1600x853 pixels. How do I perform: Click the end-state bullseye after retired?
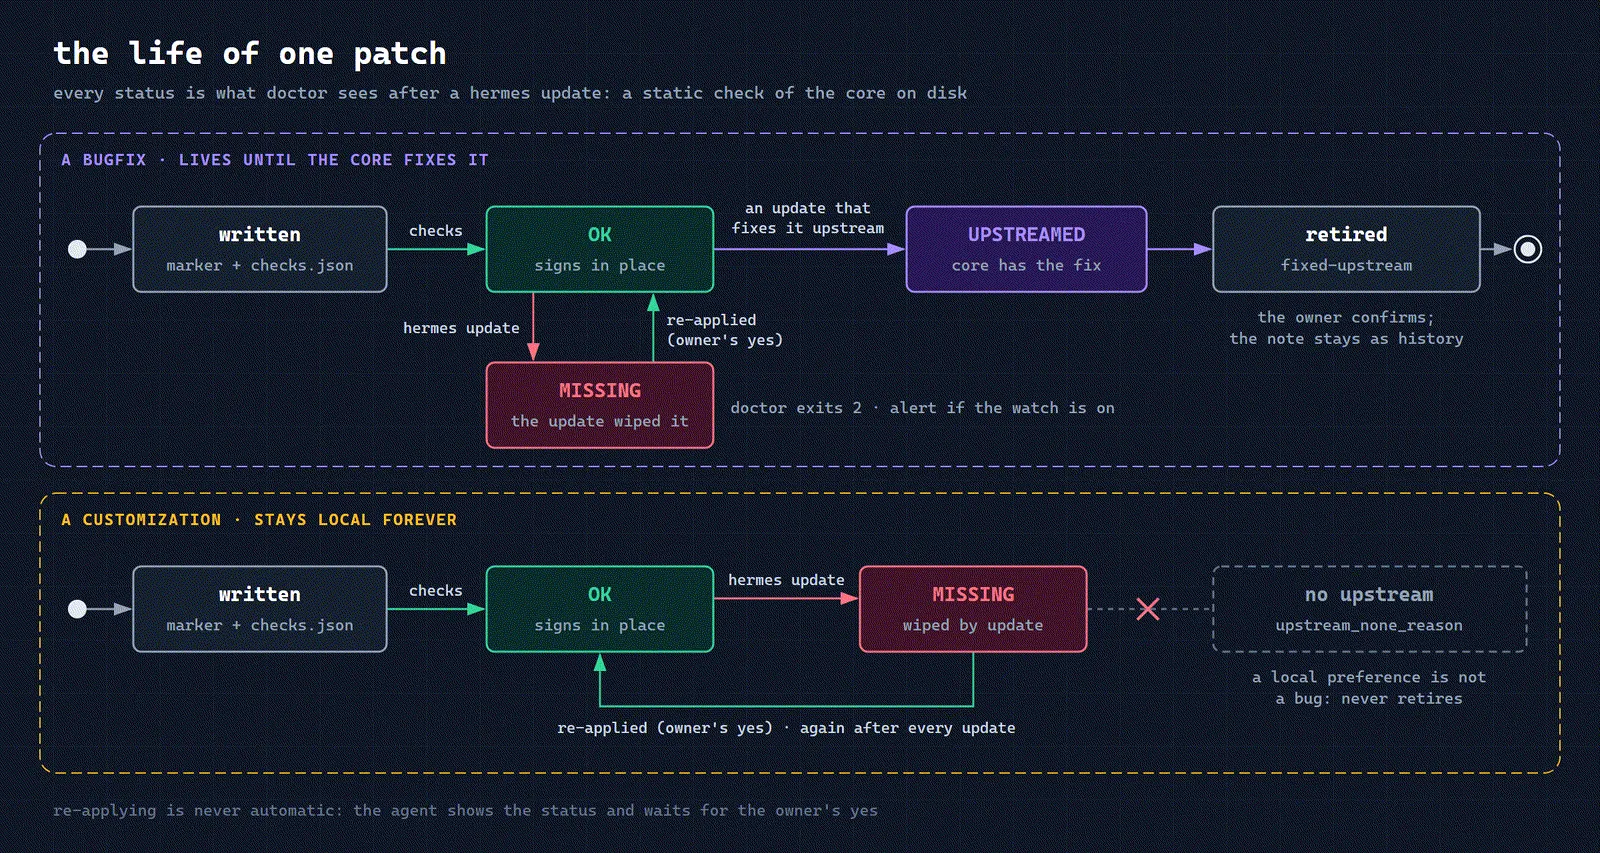(x=1527, y=249)
